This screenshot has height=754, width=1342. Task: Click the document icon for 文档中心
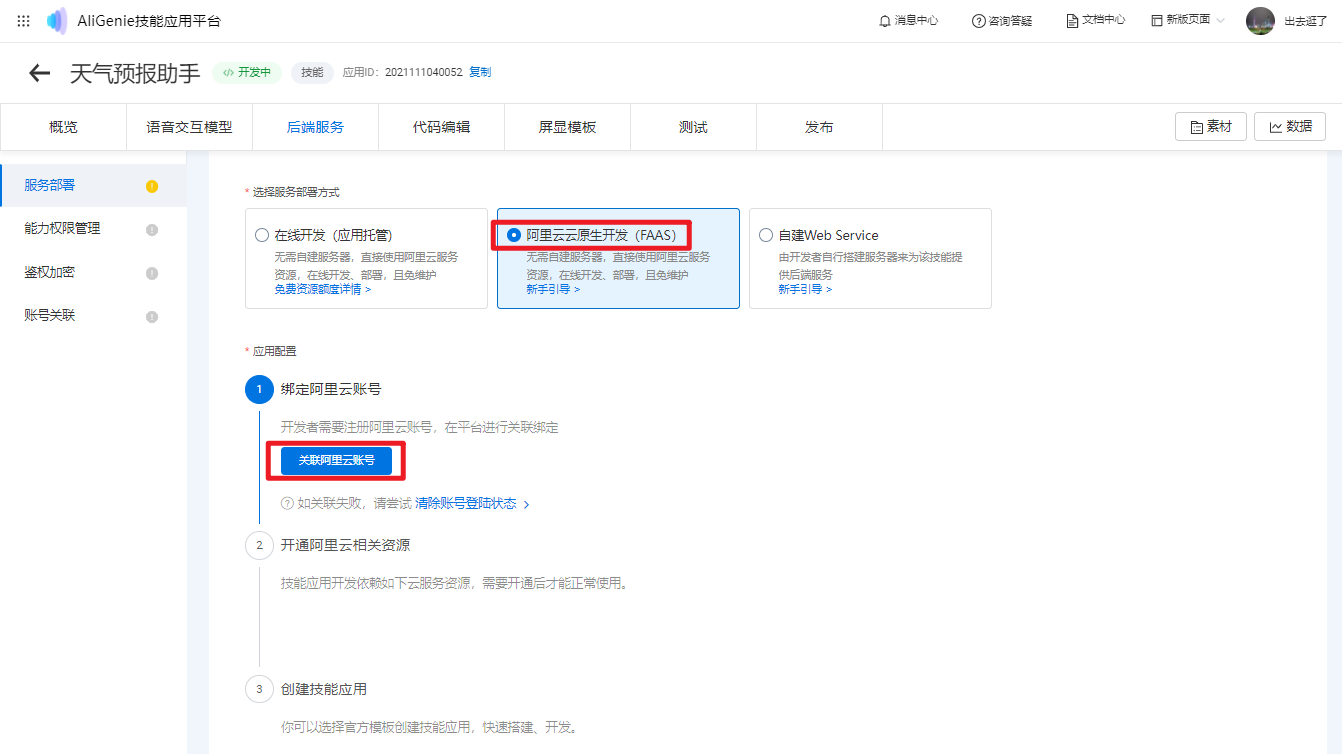click(1072, 21)
